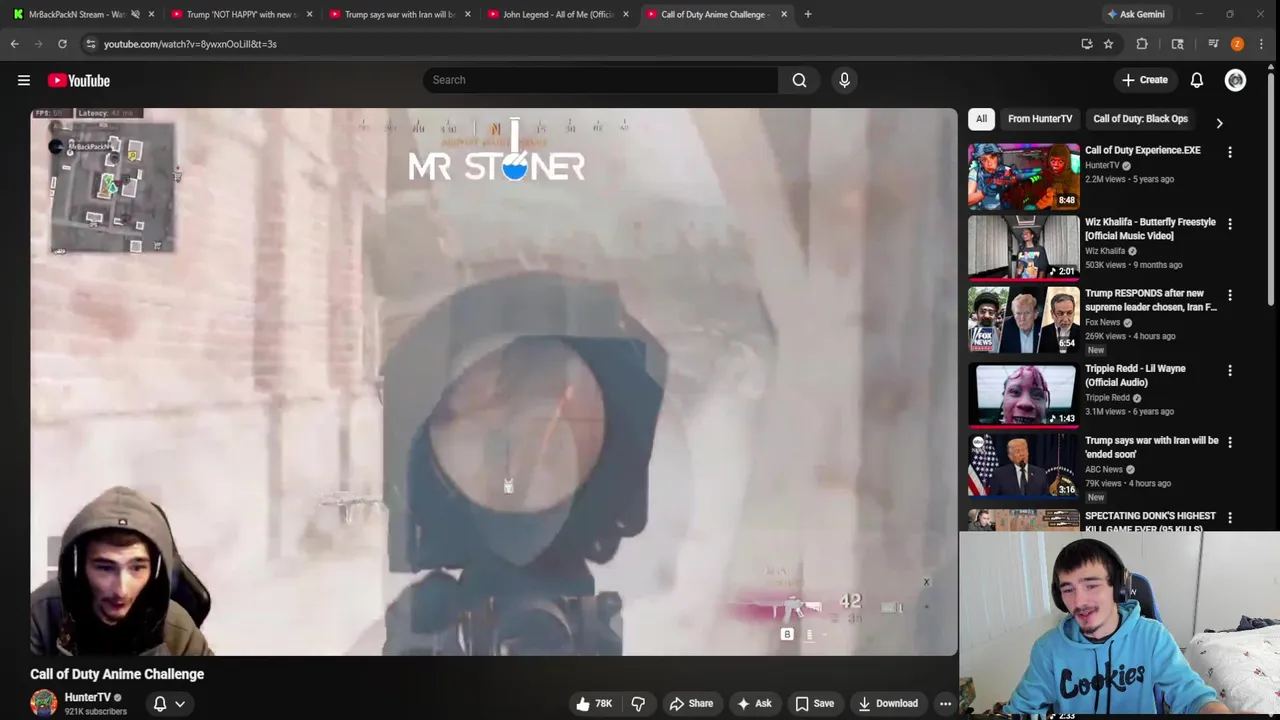
Task: Like the video with 78K likes
Action: (594, 703)
